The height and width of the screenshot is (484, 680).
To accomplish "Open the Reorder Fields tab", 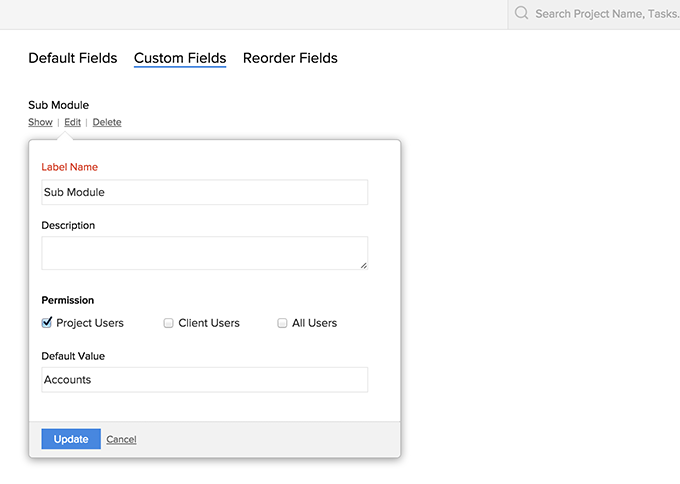I will [290, 58].
